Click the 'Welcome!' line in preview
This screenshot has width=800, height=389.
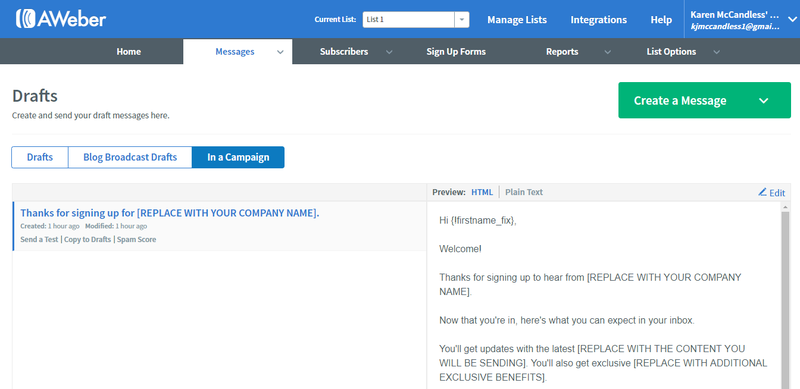click(460, 249)
